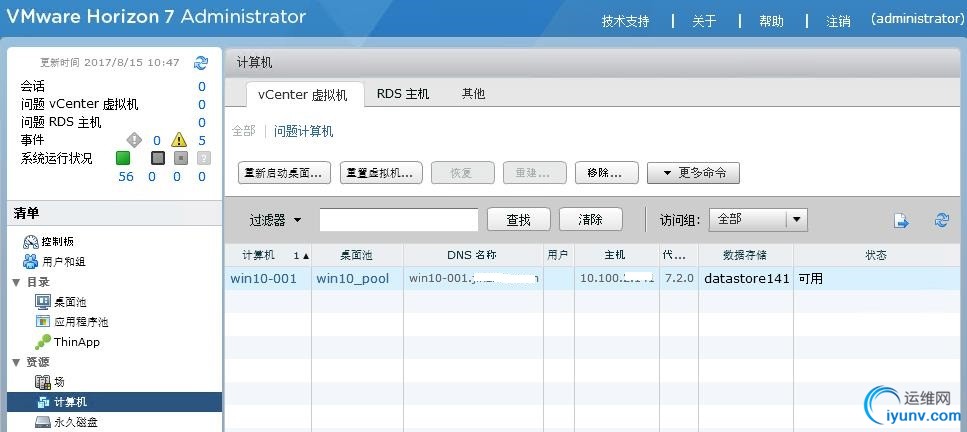The image size is (967, 432).
Task: Click the 恢复 button
Action: click(463, 173)
